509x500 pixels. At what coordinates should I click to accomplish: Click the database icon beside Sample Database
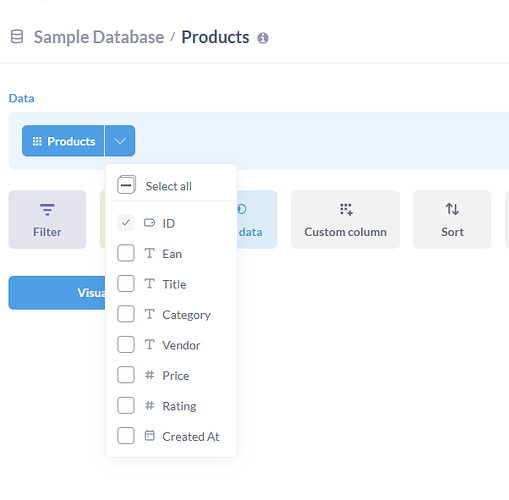[x=17, y=37]
